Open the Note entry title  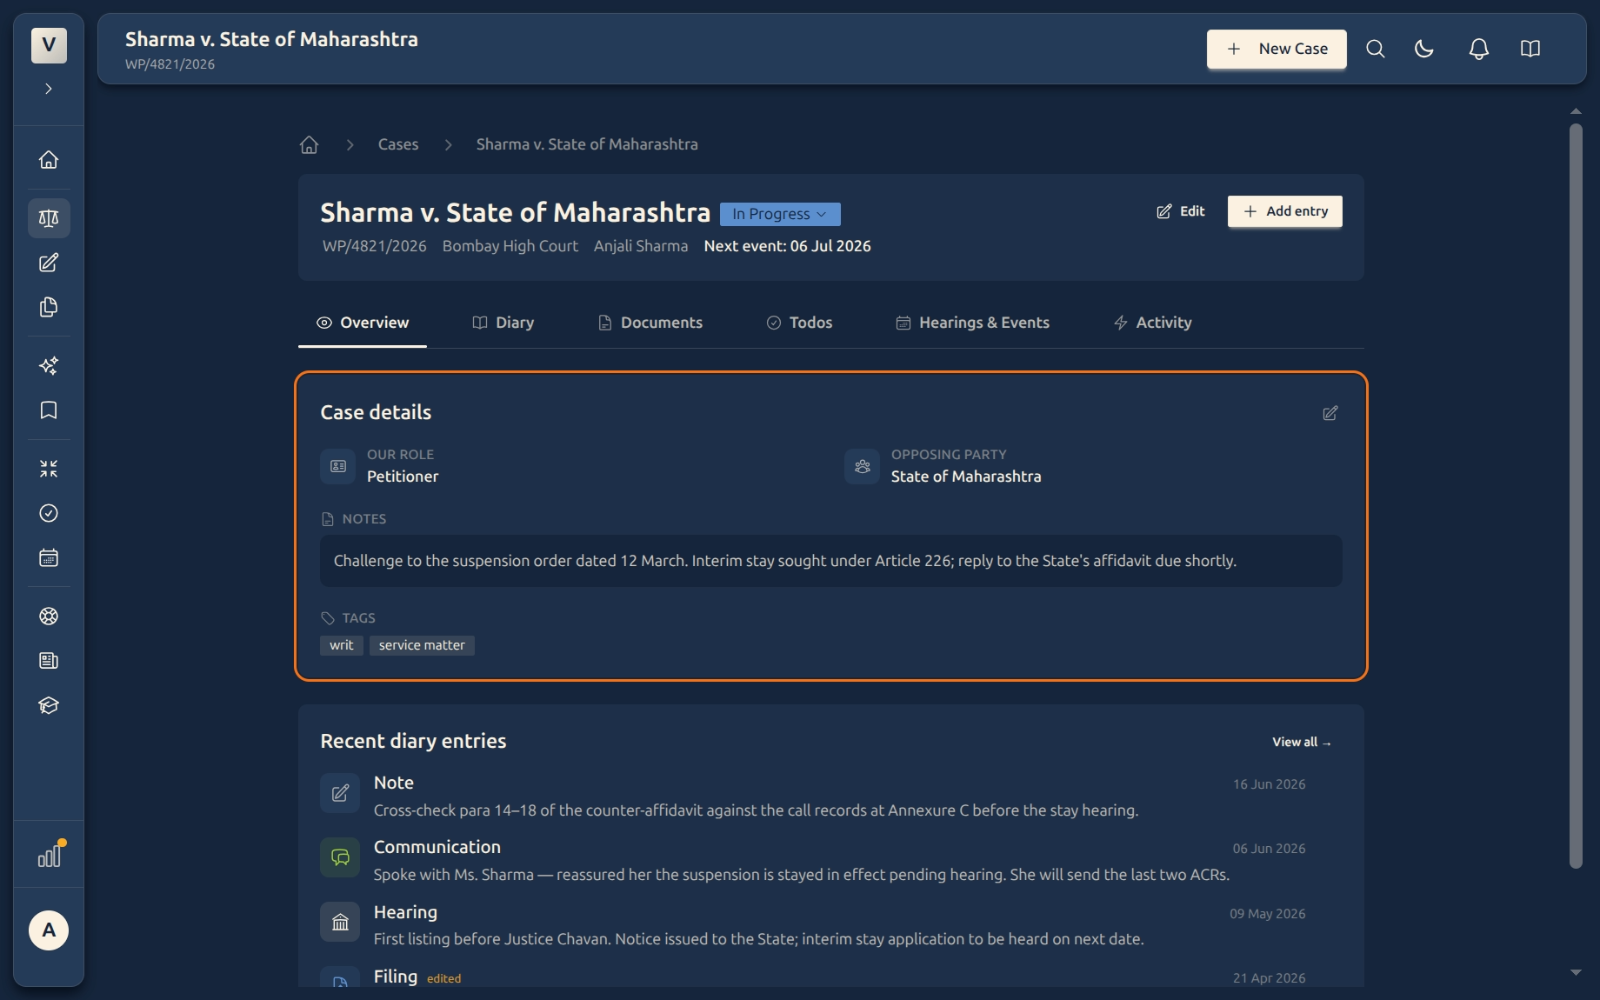coord(394,783)
